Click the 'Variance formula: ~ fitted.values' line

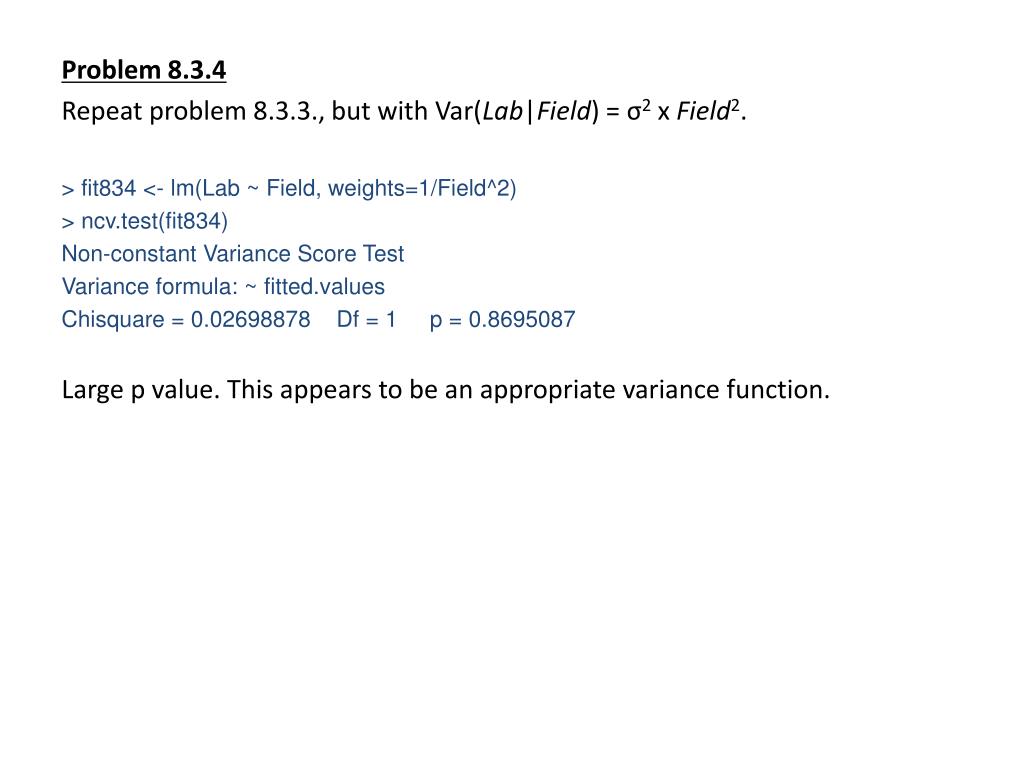click(x=223, y=287)
